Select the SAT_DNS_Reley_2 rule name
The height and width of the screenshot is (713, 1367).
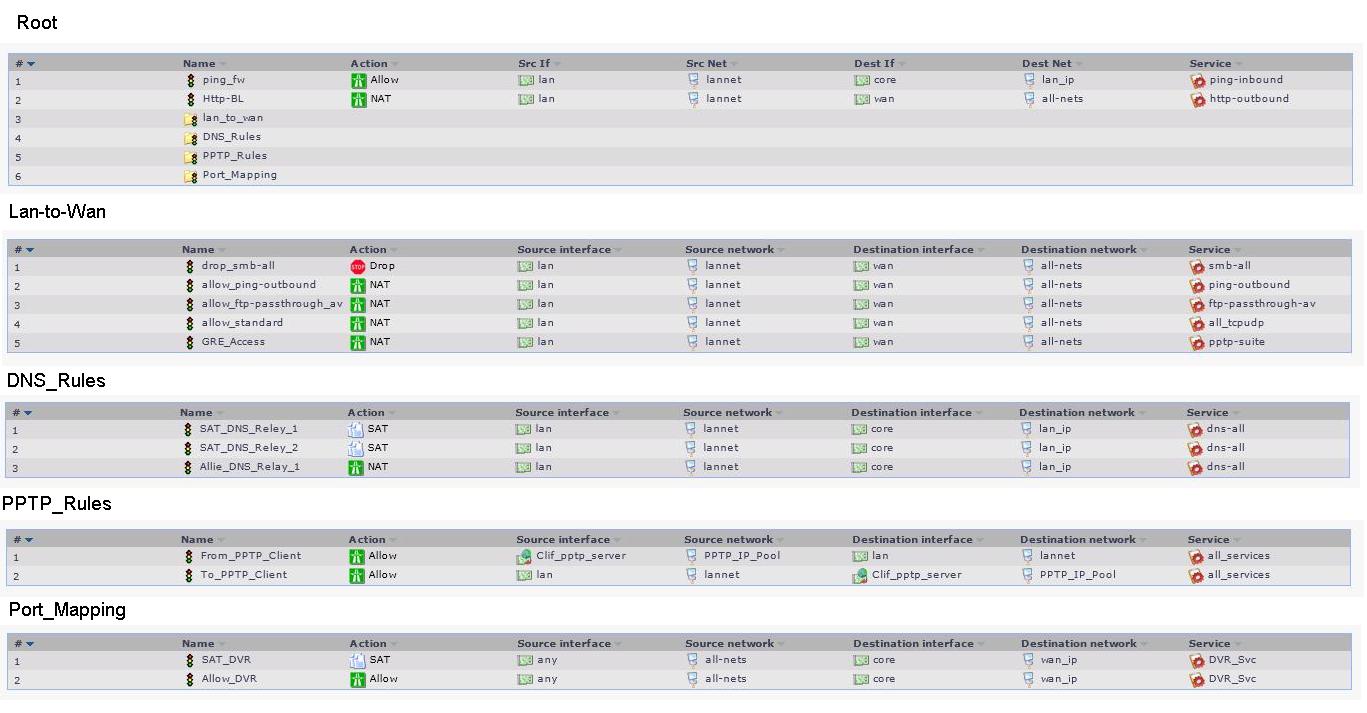coord(249,448)
